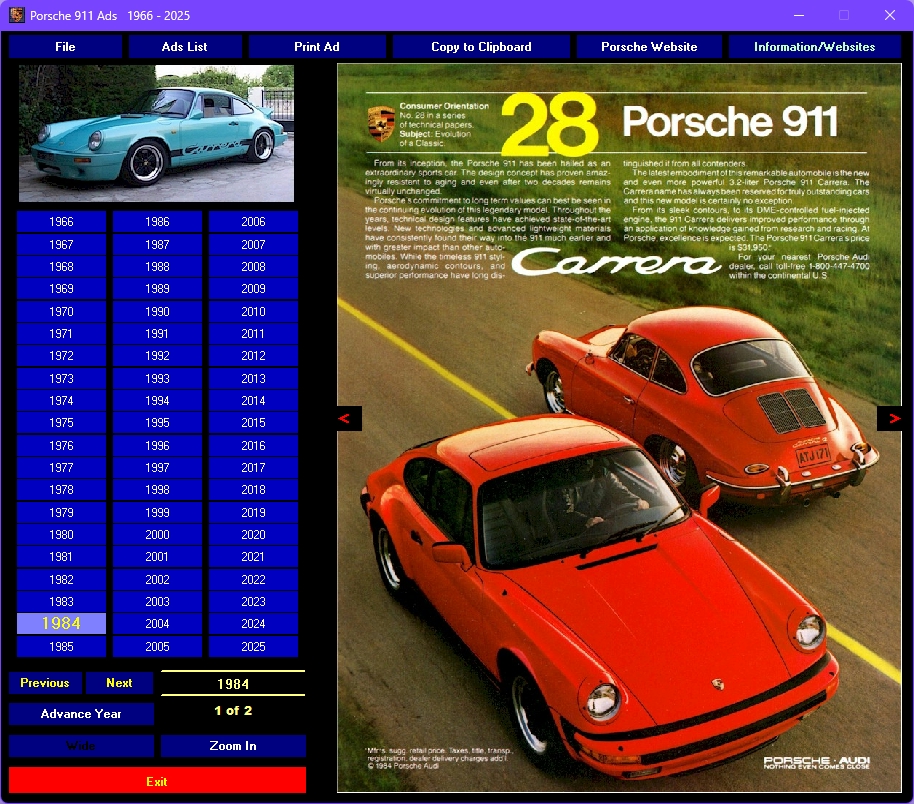Viewport: 914px width, 804px height.
Task: Select the year 2024
Action: [254, 624]
